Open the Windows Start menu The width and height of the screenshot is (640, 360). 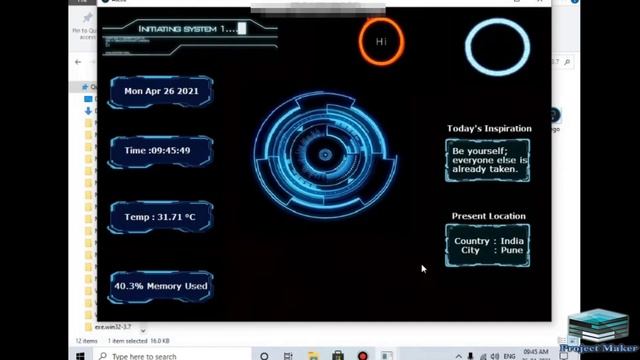pos(80,356)
